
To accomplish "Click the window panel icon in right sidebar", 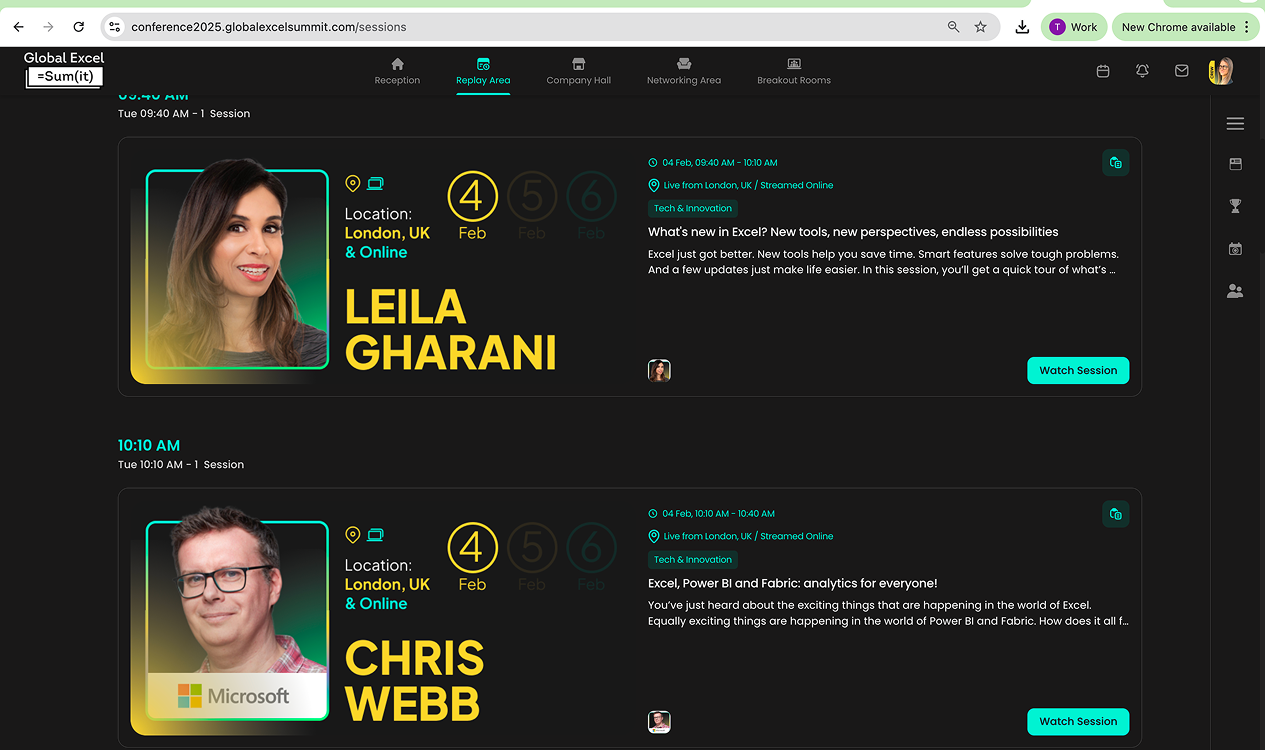I will pos(1235,164).
